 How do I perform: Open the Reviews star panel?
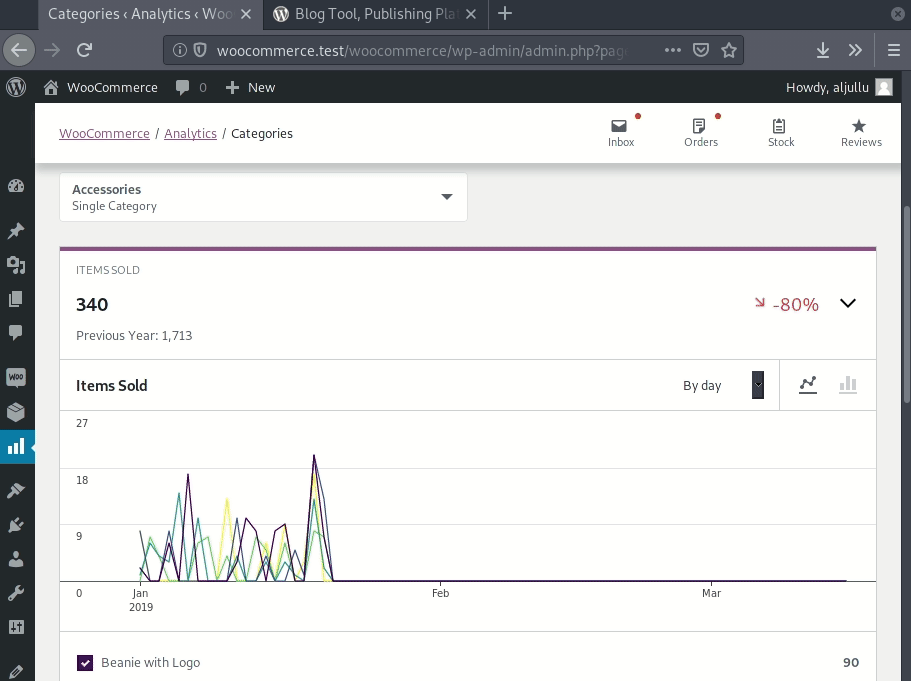click(x=861, y=133)
